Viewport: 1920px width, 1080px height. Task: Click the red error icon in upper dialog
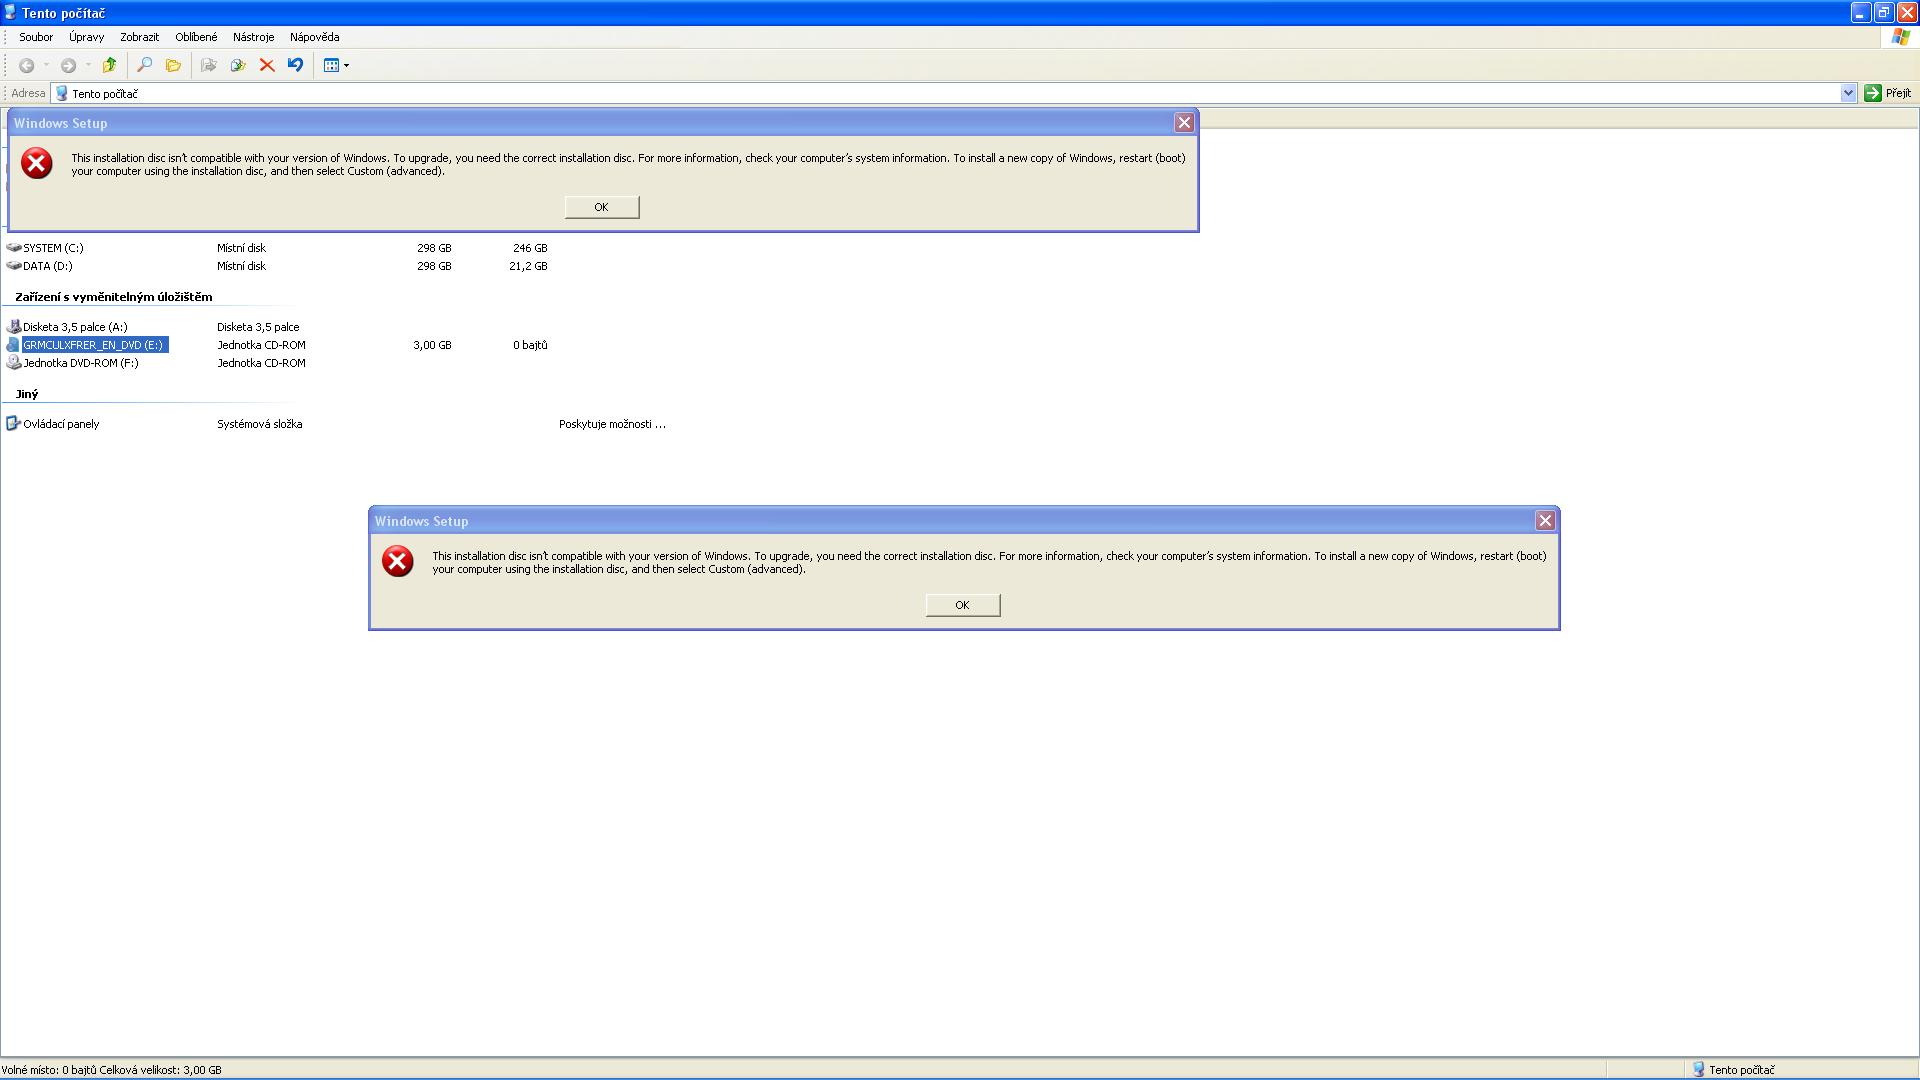37,163
